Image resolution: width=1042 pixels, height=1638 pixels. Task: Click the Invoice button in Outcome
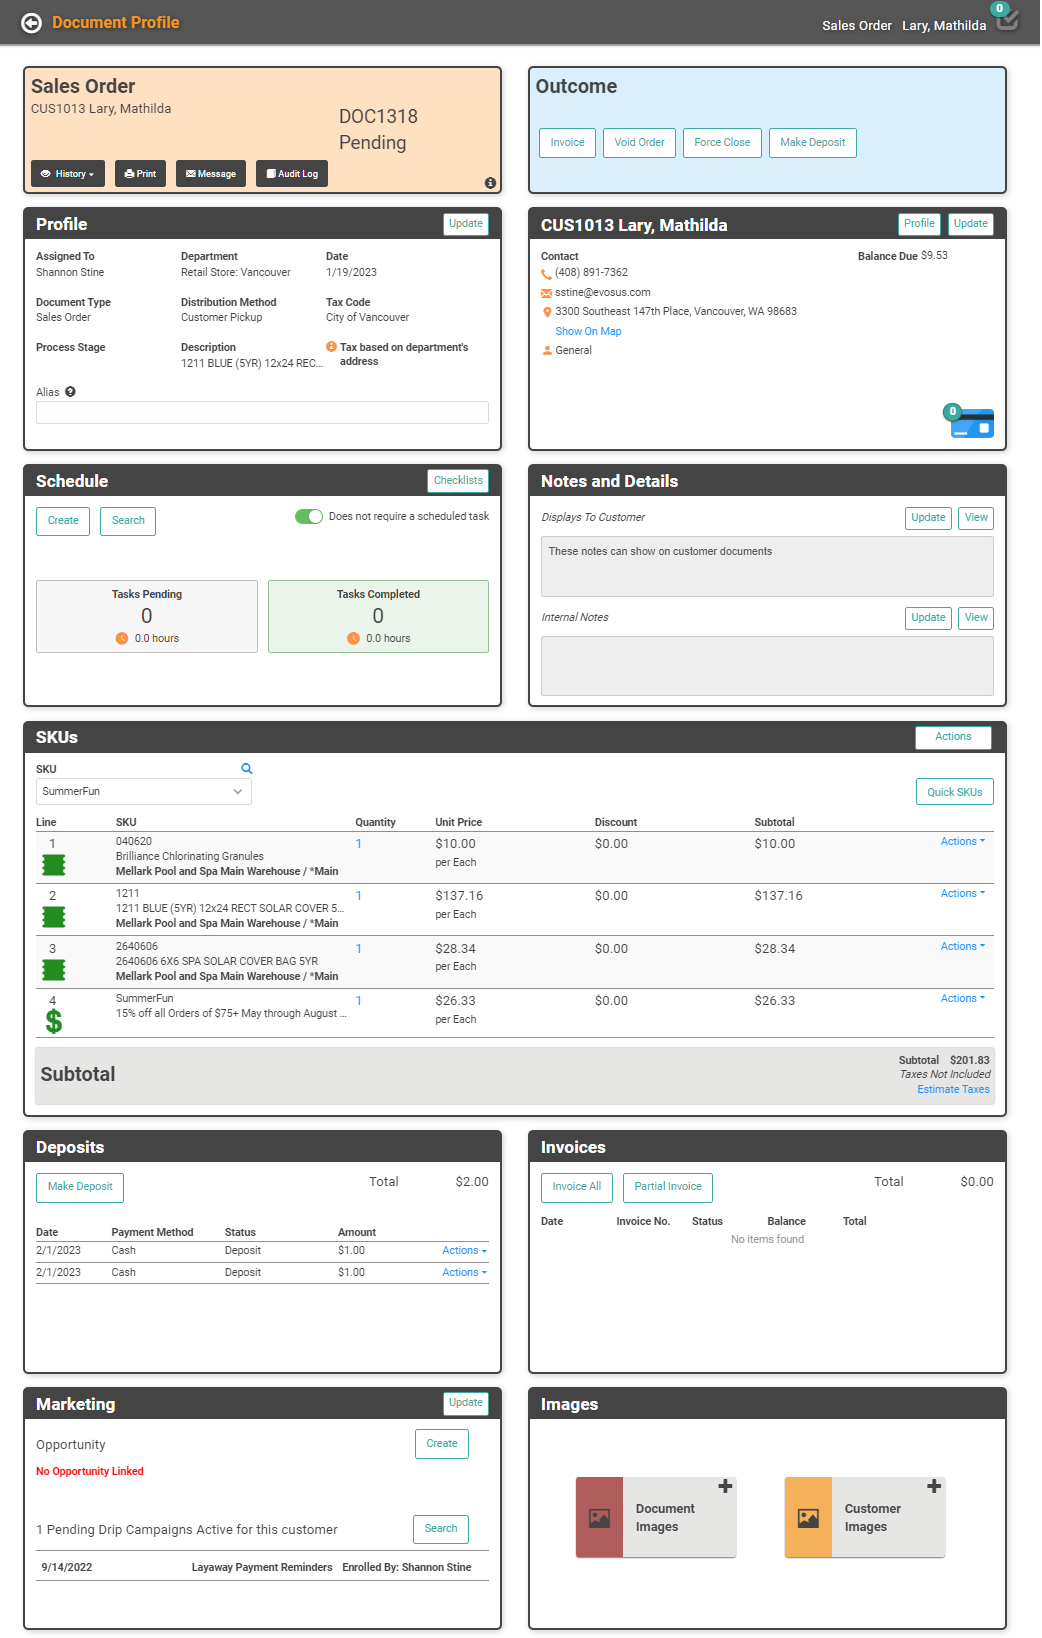567,143
